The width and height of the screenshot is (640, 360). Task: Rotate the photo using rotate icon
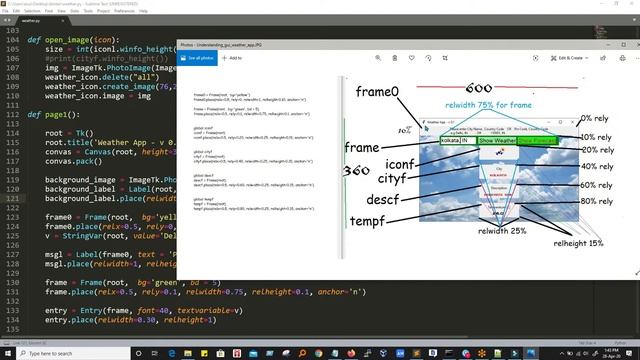coord(428,58)
